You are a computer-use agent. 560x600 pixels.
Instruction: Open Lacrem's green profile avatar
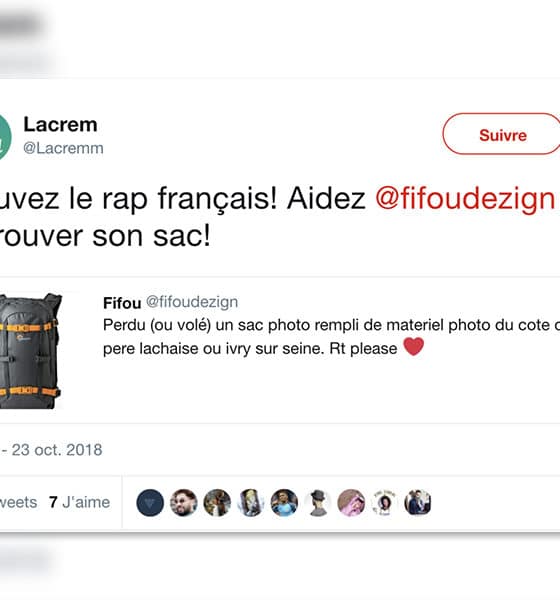[x=5, y=137]
